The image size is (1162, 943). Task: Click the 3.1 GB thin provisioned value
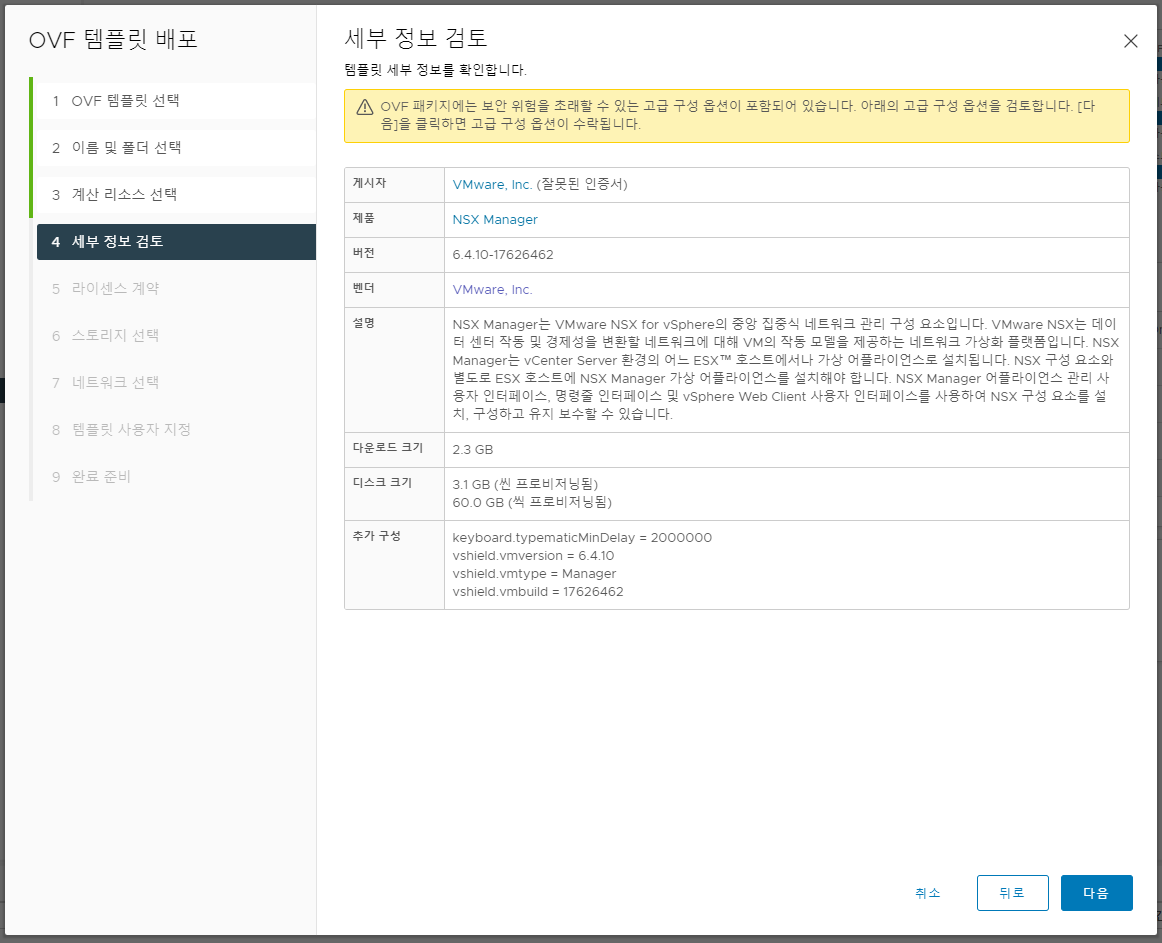click(525, 484)
